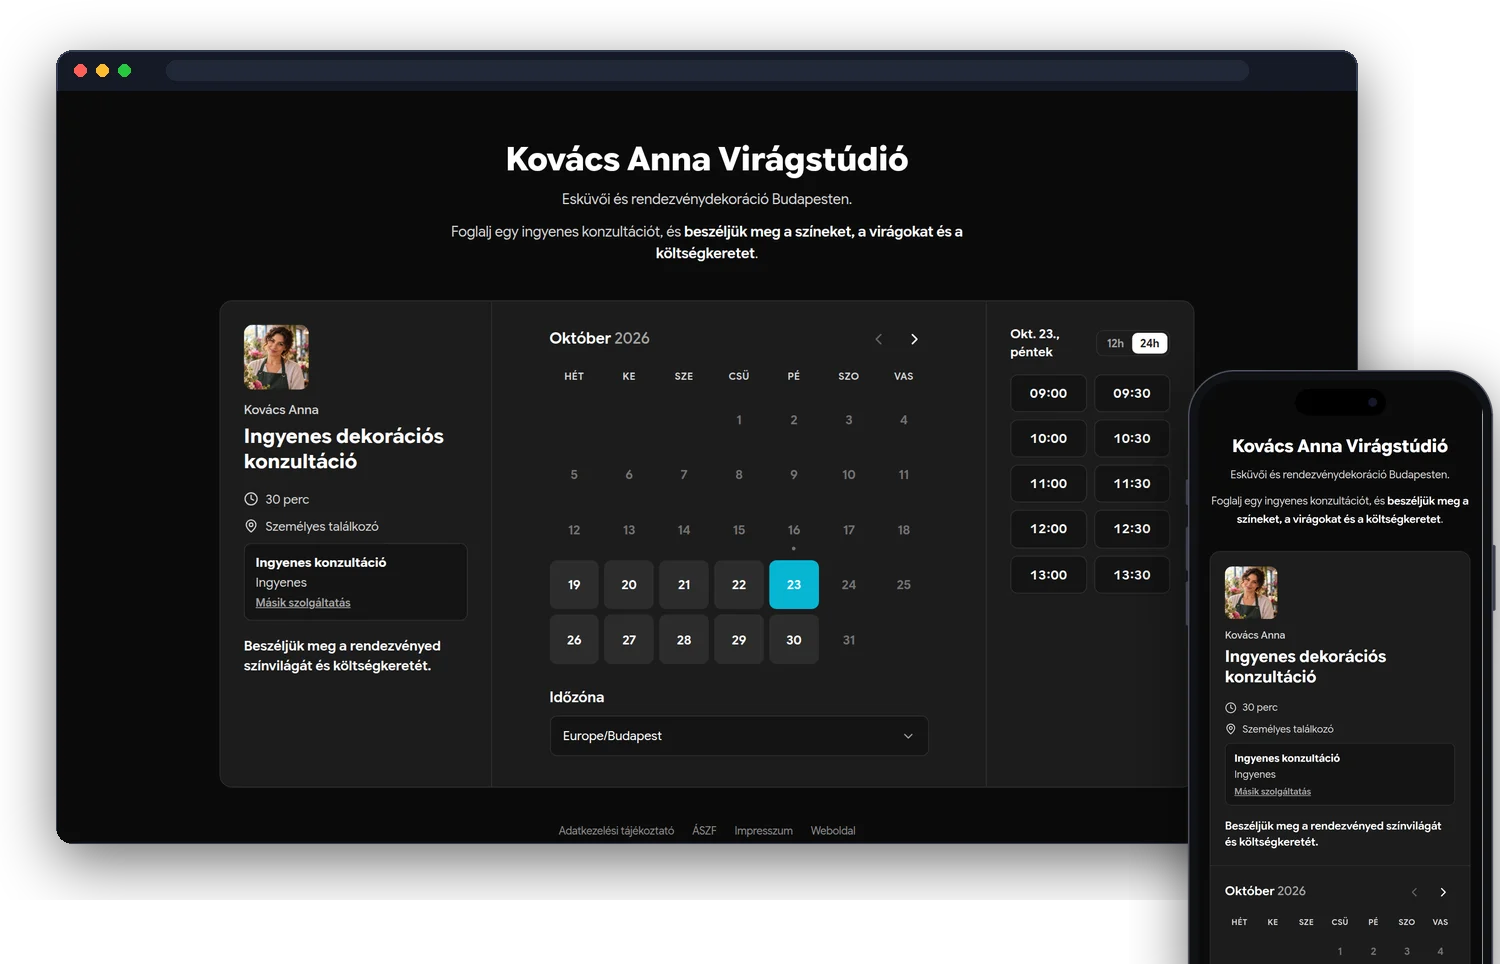Click previous month arrow on phone calendar

(x=1414, y=892)
